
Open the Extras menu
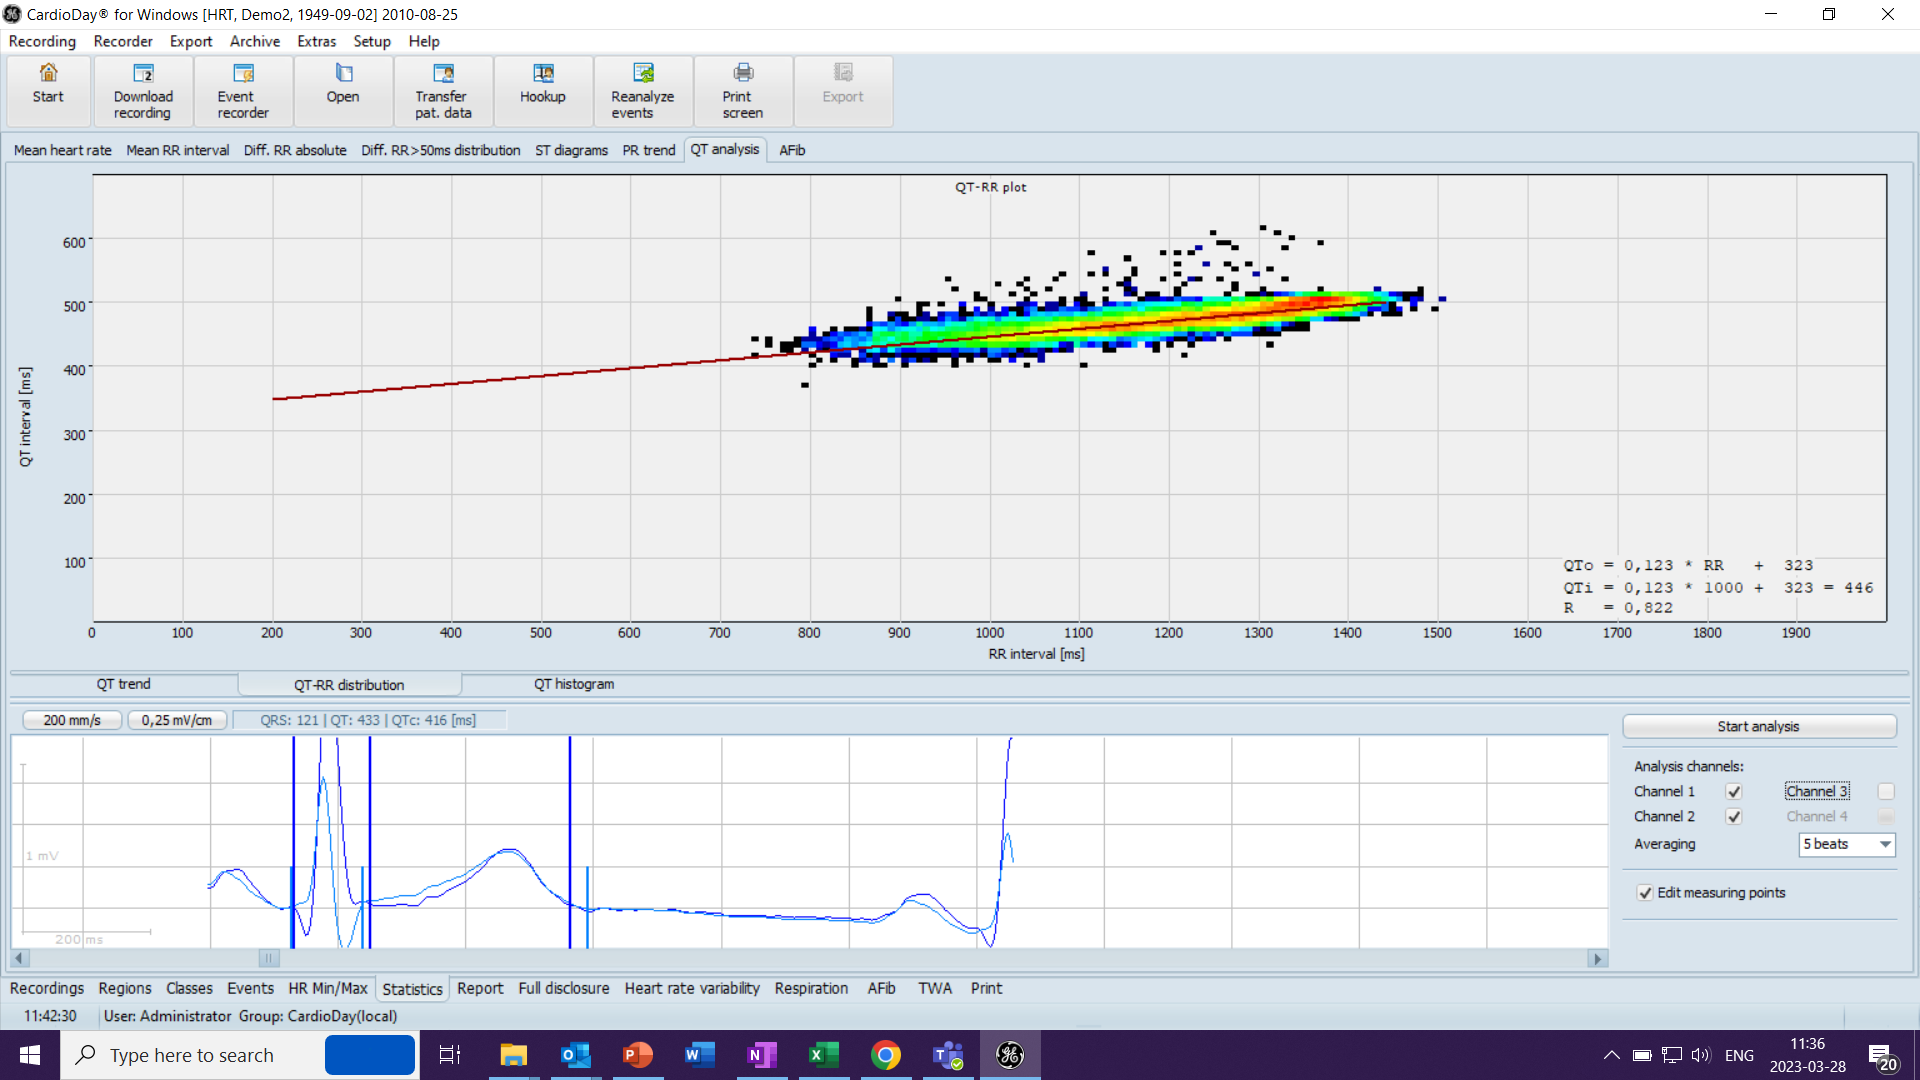click(x=316, y=41)
